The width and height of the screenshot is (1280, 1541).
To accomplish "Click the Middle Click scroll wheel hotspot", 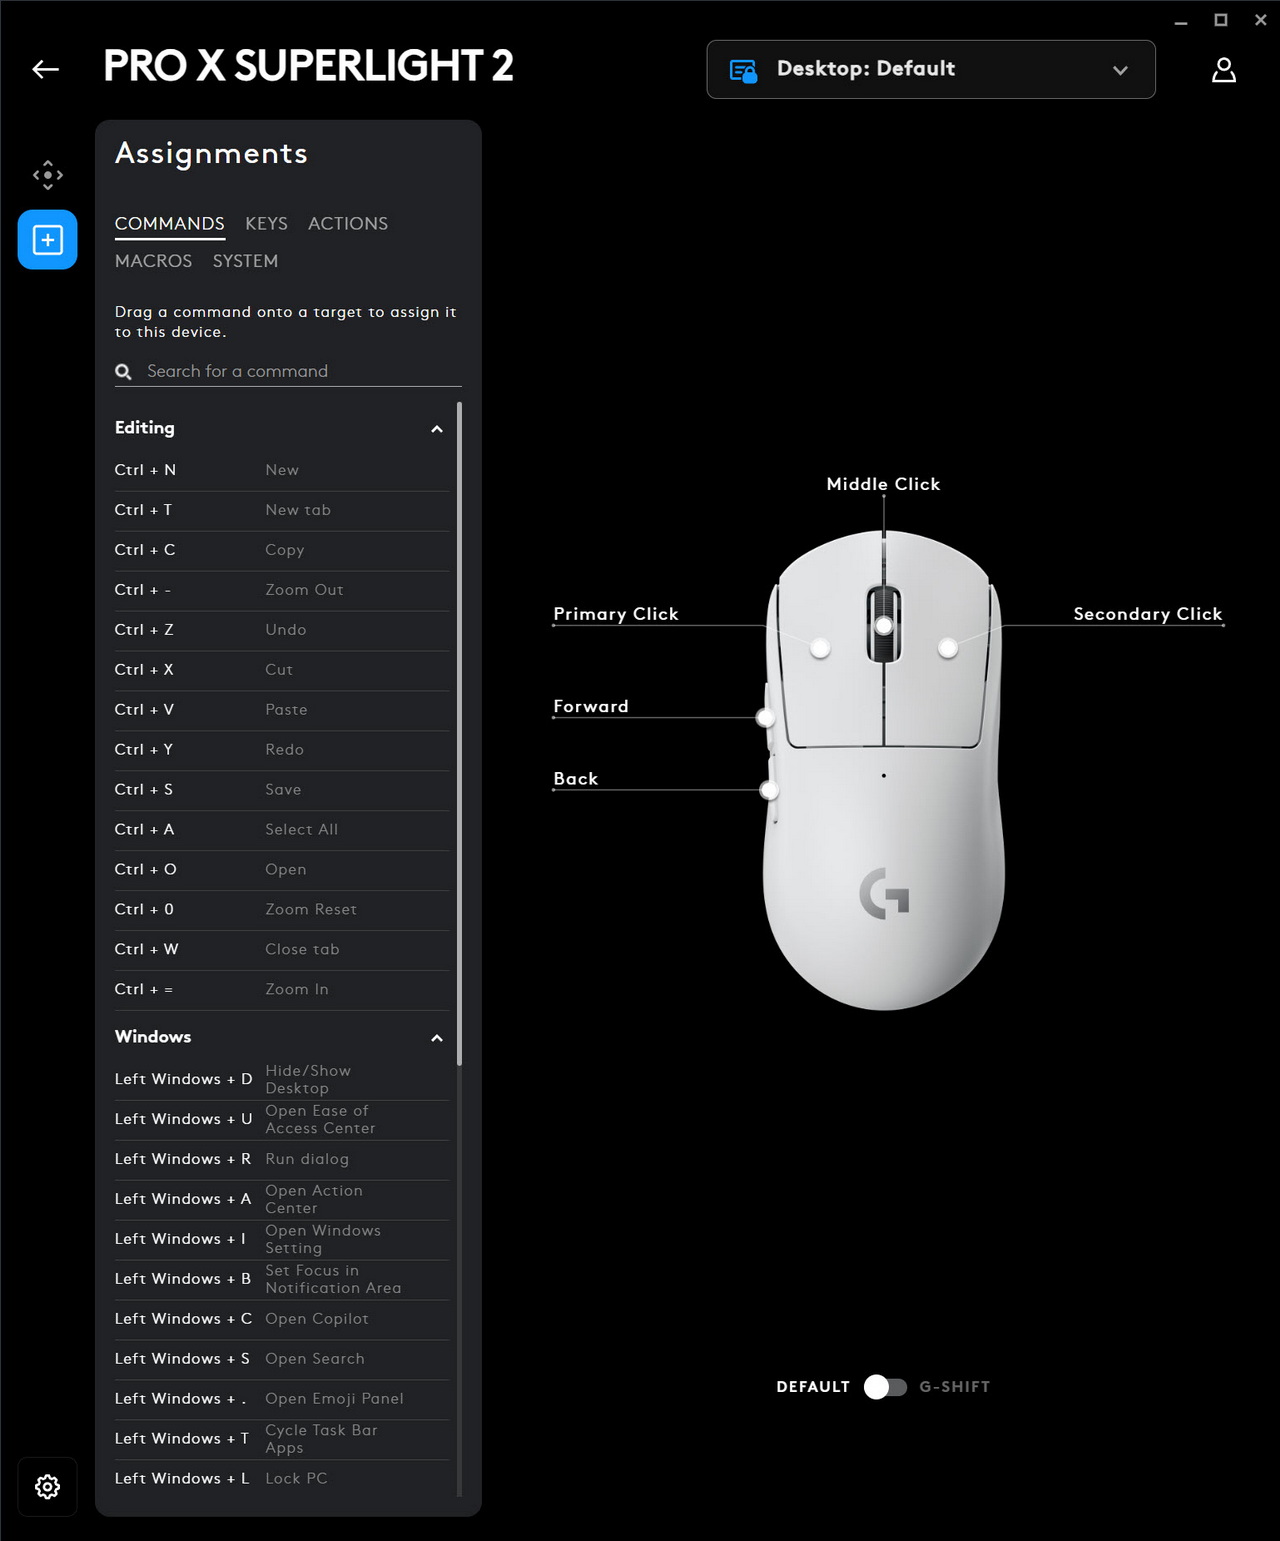I will (884, 626).
